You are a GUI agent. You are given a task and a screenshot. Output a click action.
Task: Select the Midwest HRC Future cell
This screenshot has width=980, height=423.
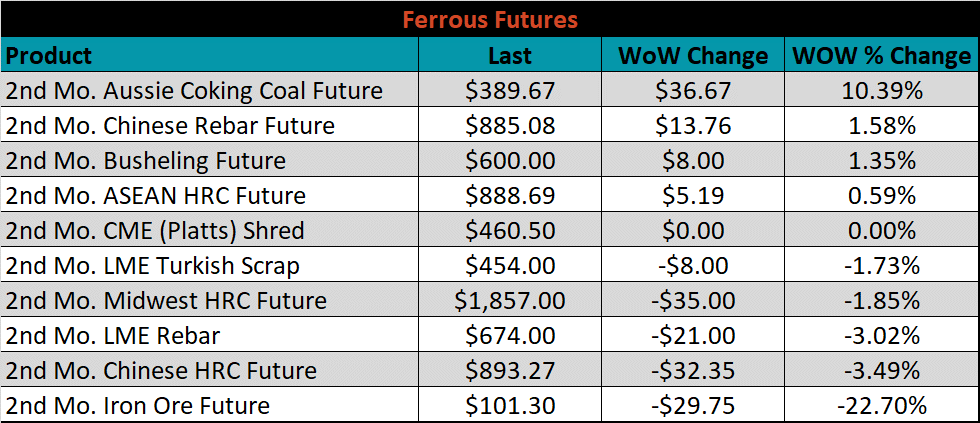(210, 300)
